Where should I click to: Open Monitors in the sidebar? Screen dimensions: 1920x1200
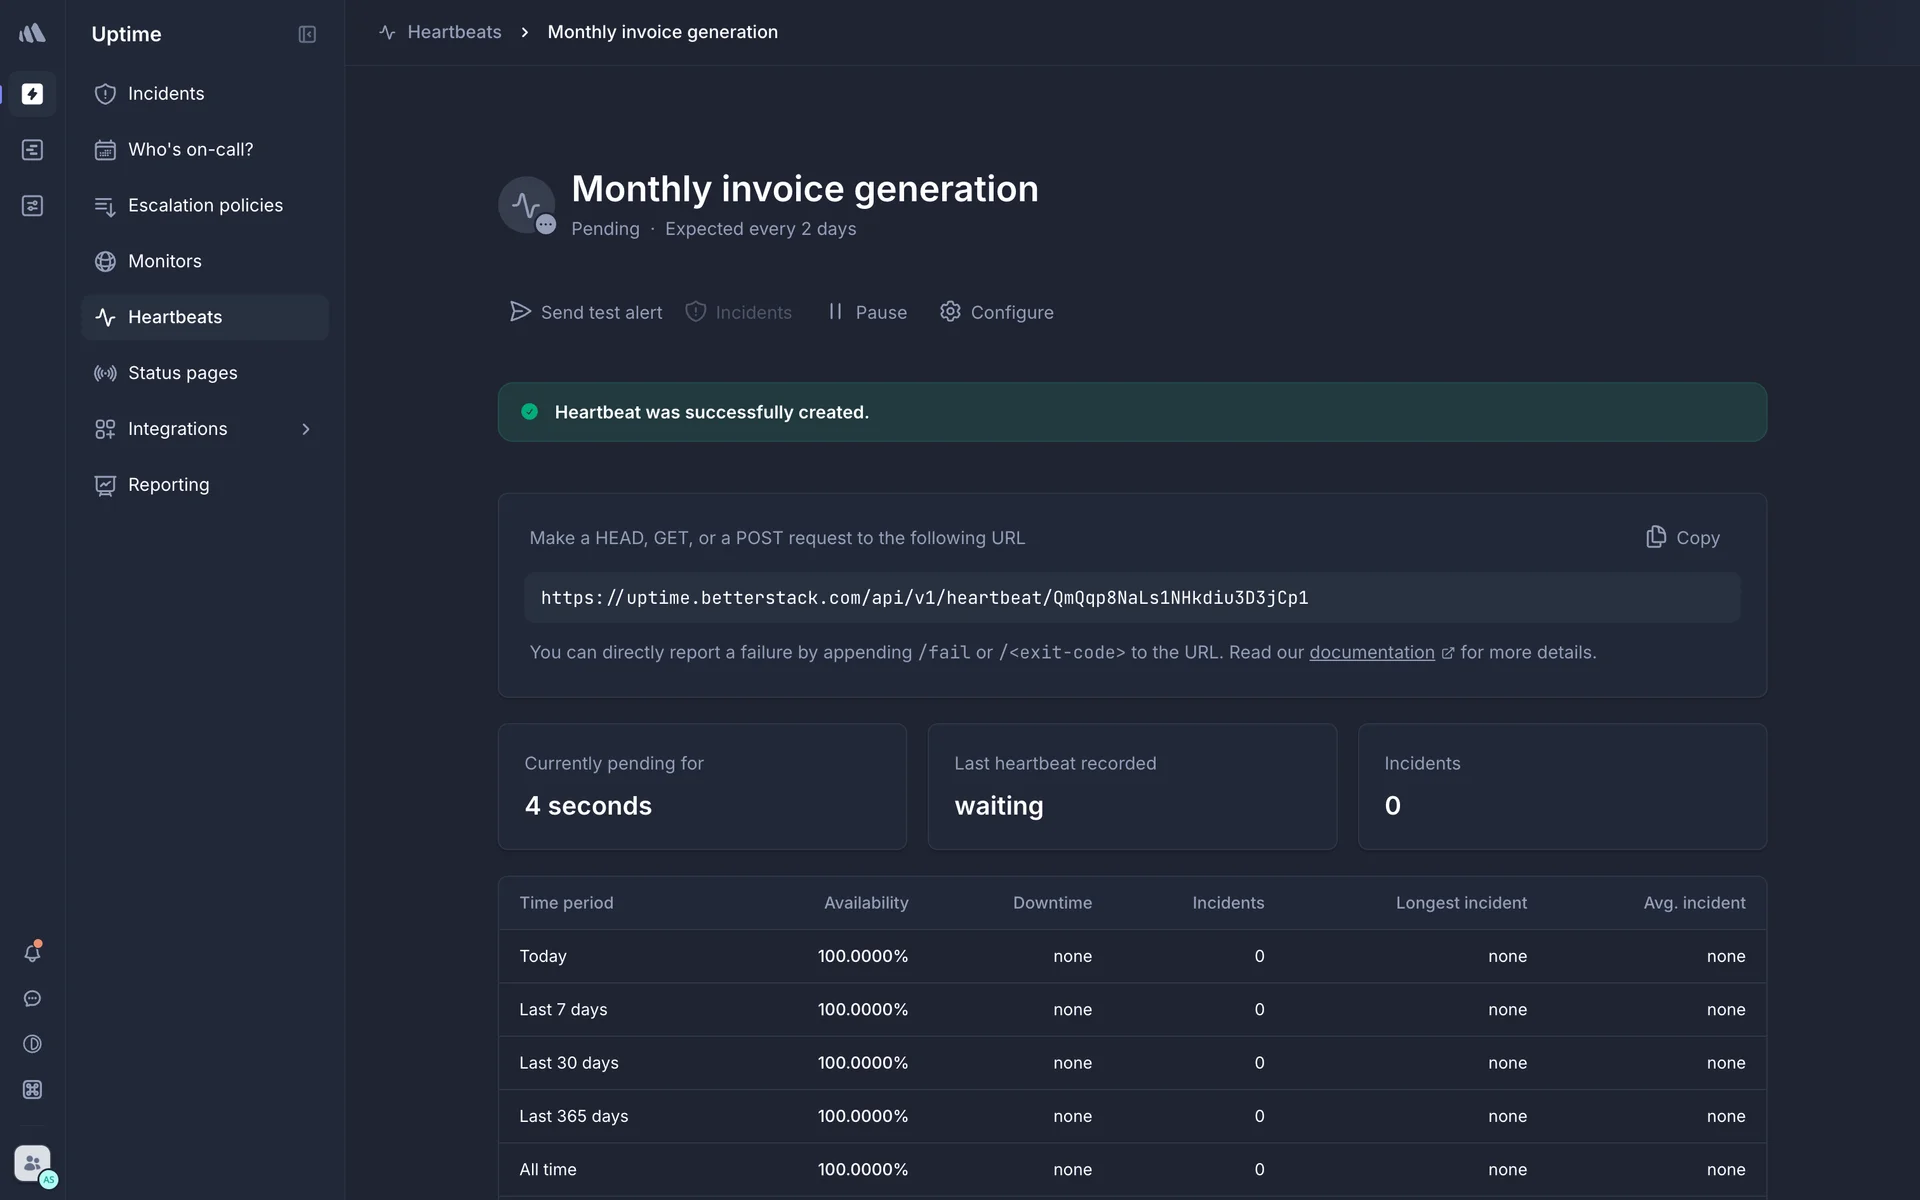click(165, 261)
